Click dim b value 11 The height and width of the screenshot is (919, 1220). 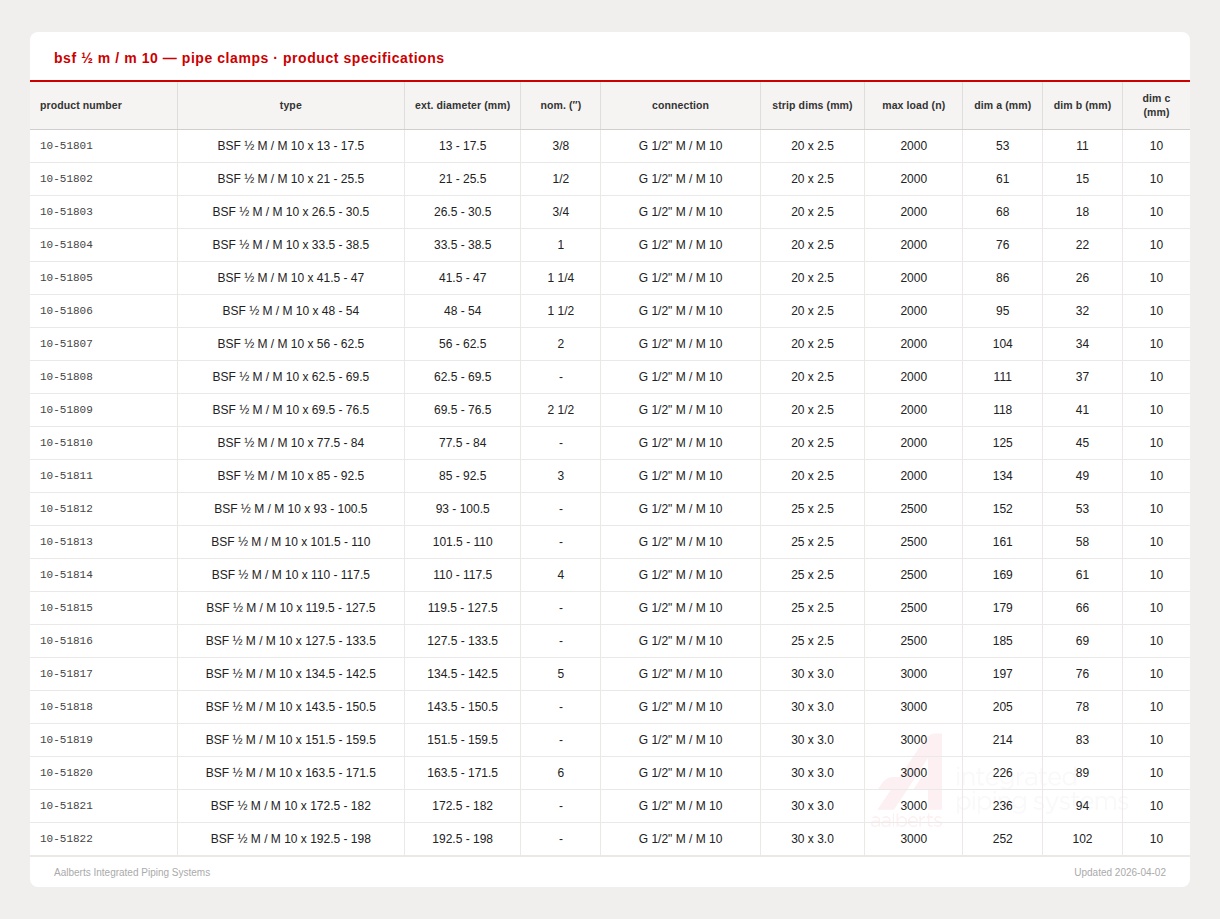(1082, 146)
